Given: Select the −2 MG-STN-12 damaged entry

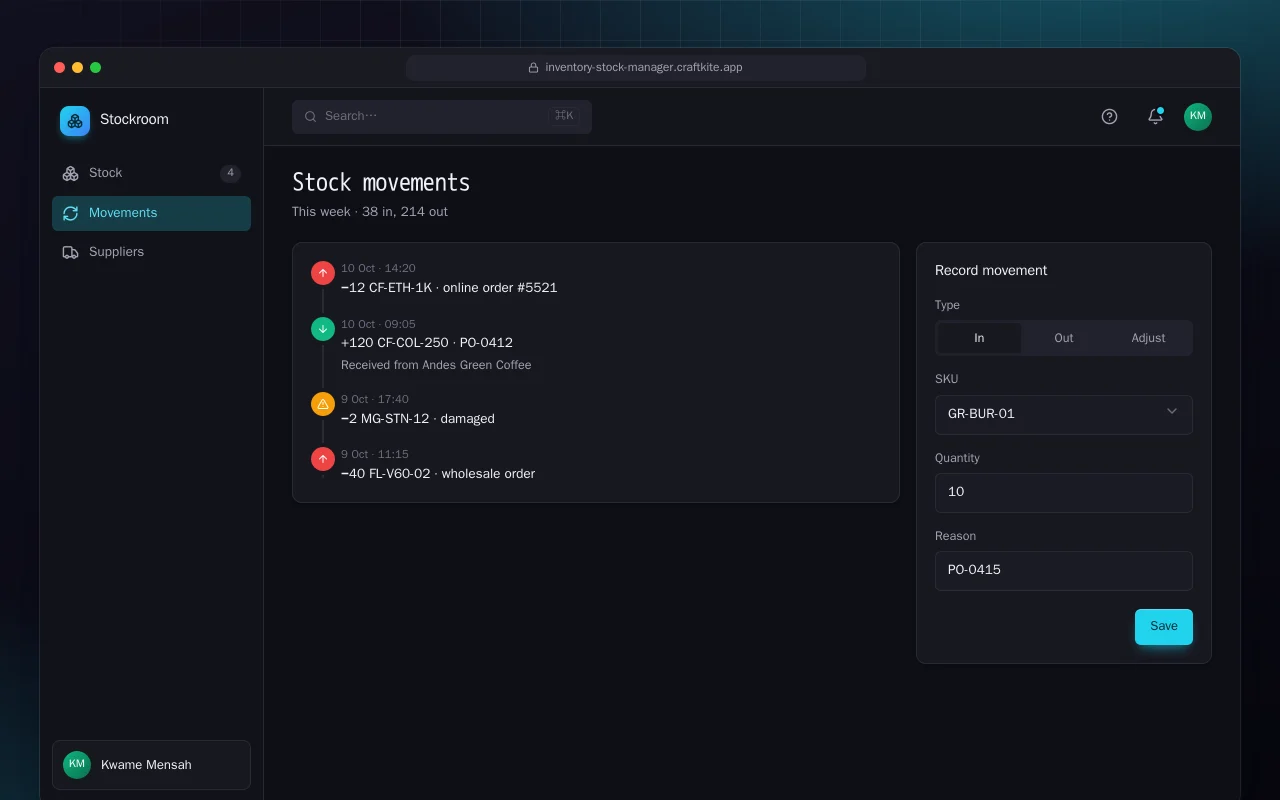Looking at the screenshot, I should point(418,419).
